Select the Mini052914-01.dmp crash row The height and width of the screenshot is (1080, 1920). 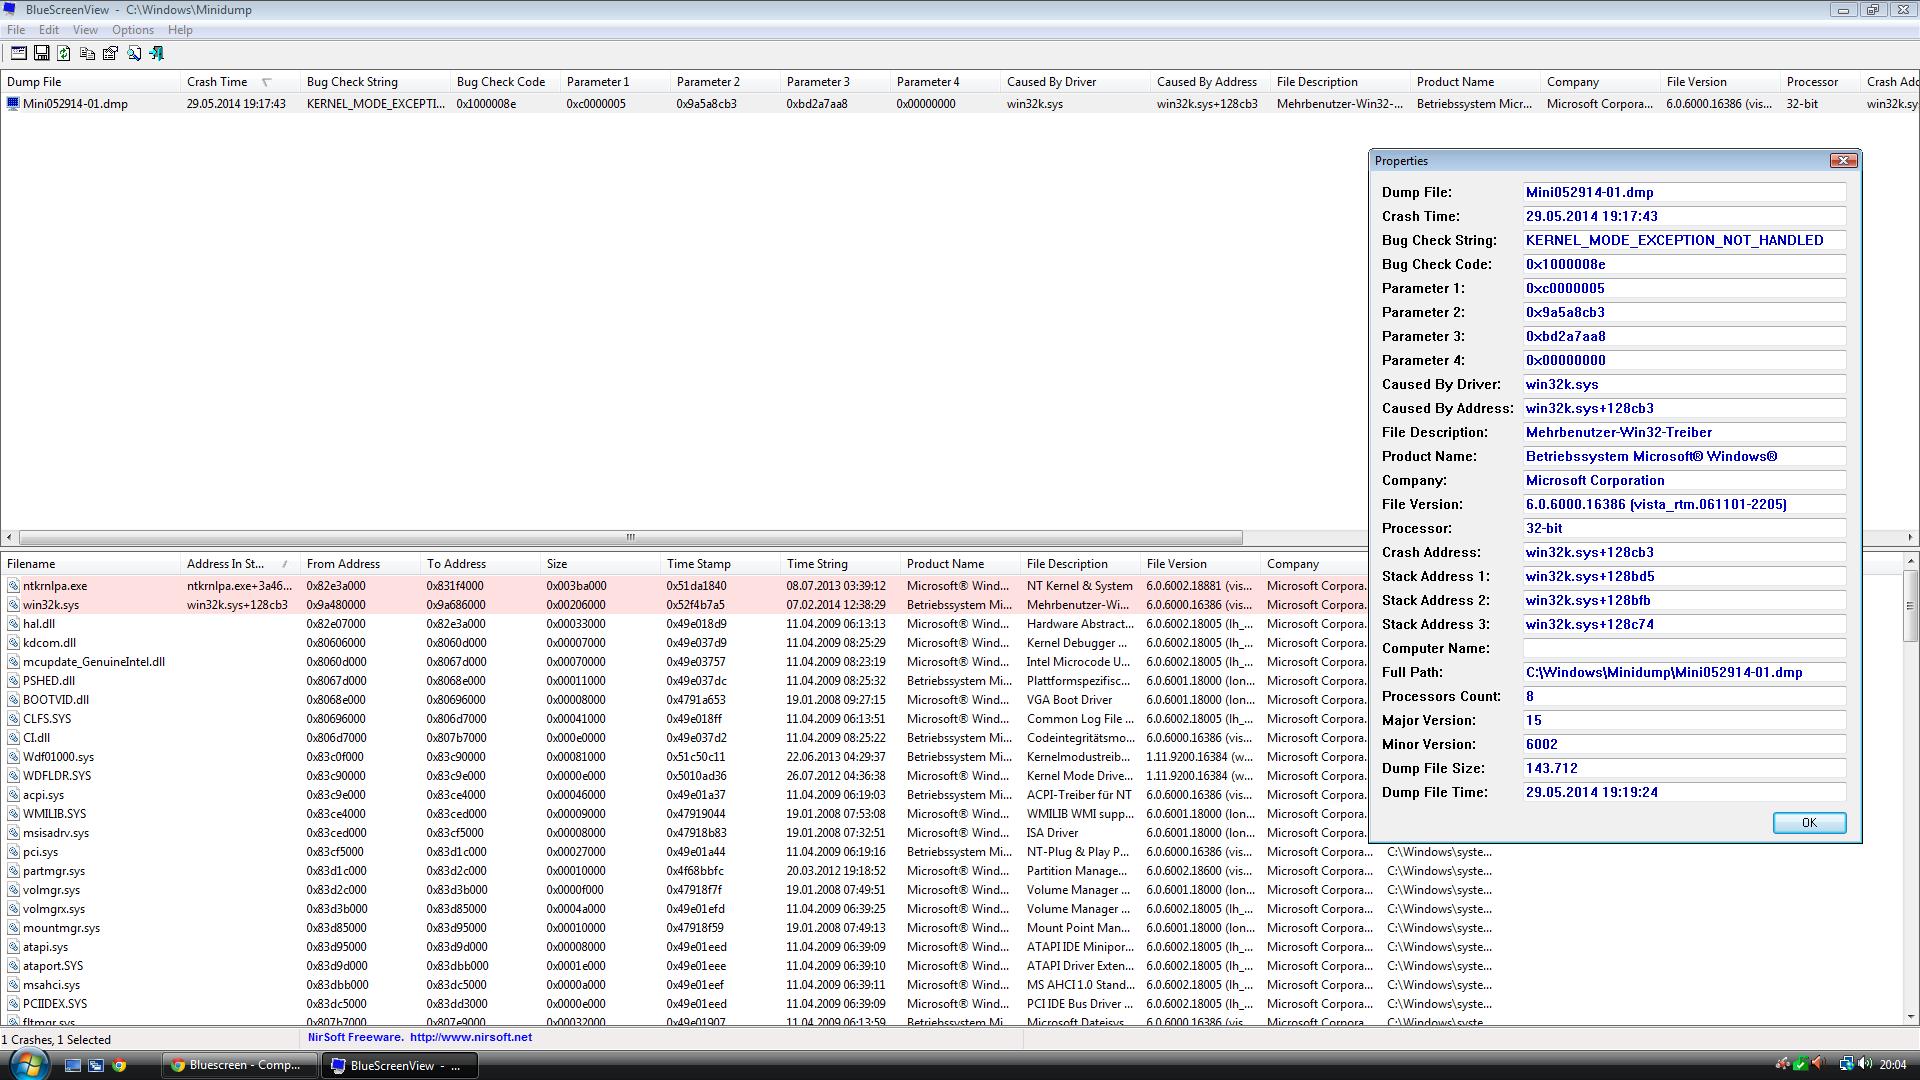(75, 104)
